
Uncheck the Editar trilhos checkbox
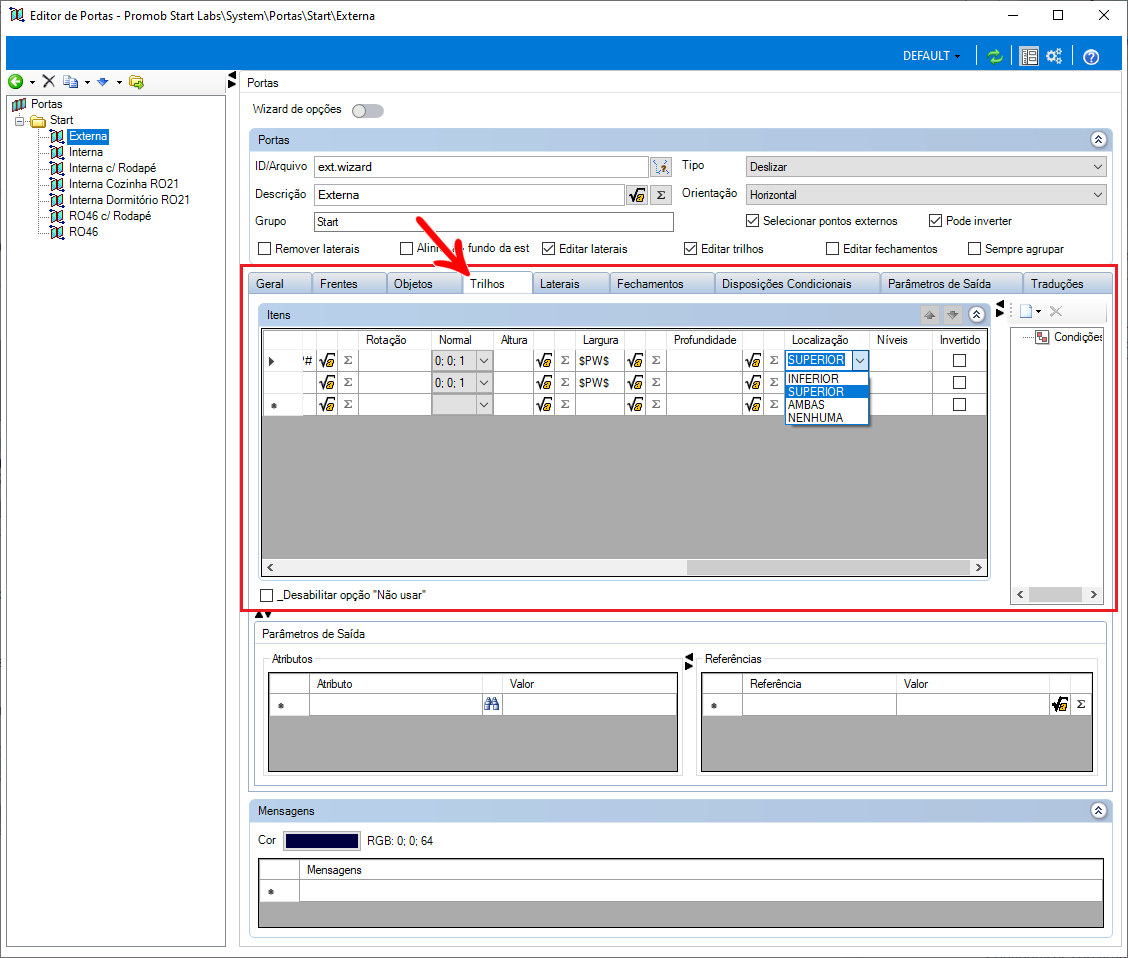click(691, 249)
